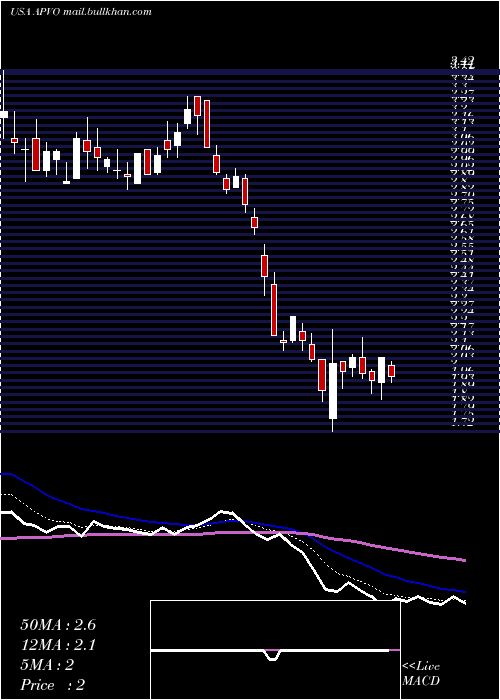Select the '50MA : 2.6' label

pos(58,625)
